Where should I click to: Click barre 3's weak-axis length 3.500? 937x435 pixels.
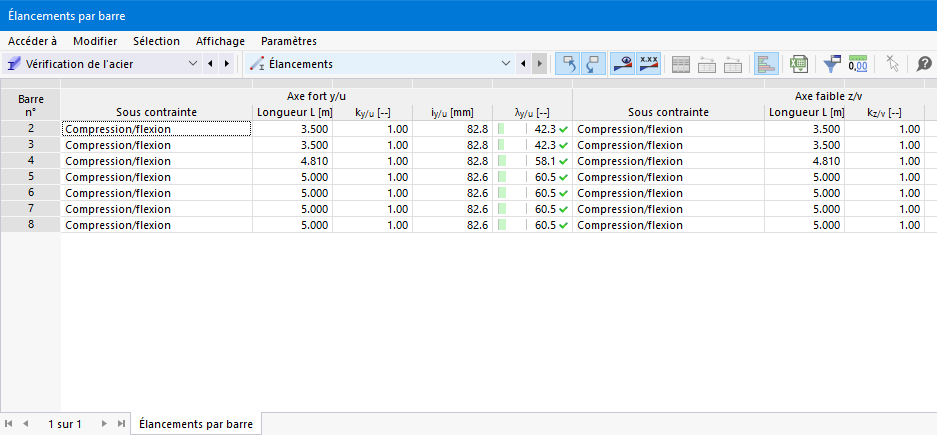[x=804, y=145]
